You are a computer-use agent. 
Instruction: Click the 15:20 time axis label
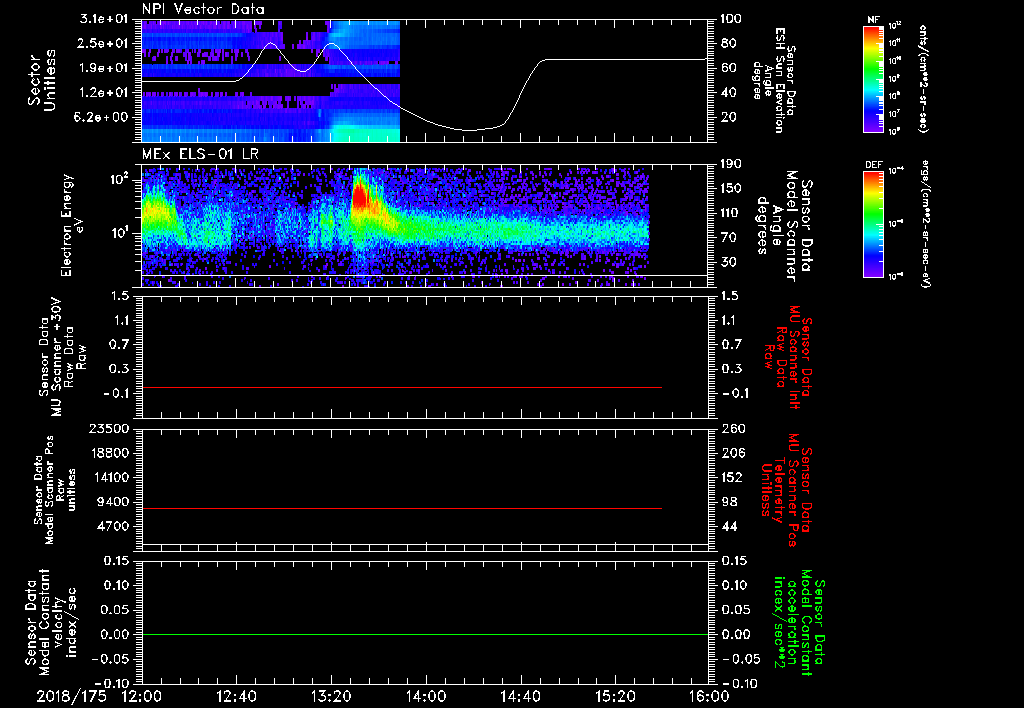tap(615, 696)
